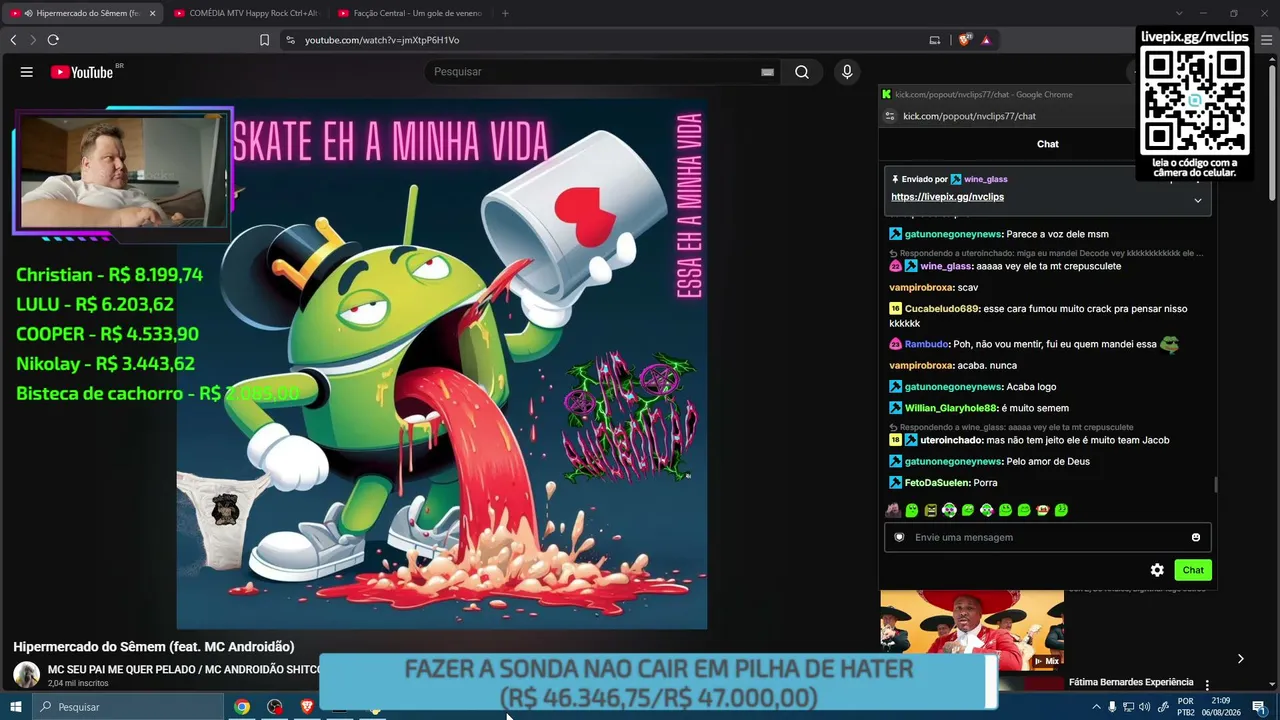Open Rambudo's chat username
The width and height of the screenshot is (1280, 720).
[x=927, y=344]
